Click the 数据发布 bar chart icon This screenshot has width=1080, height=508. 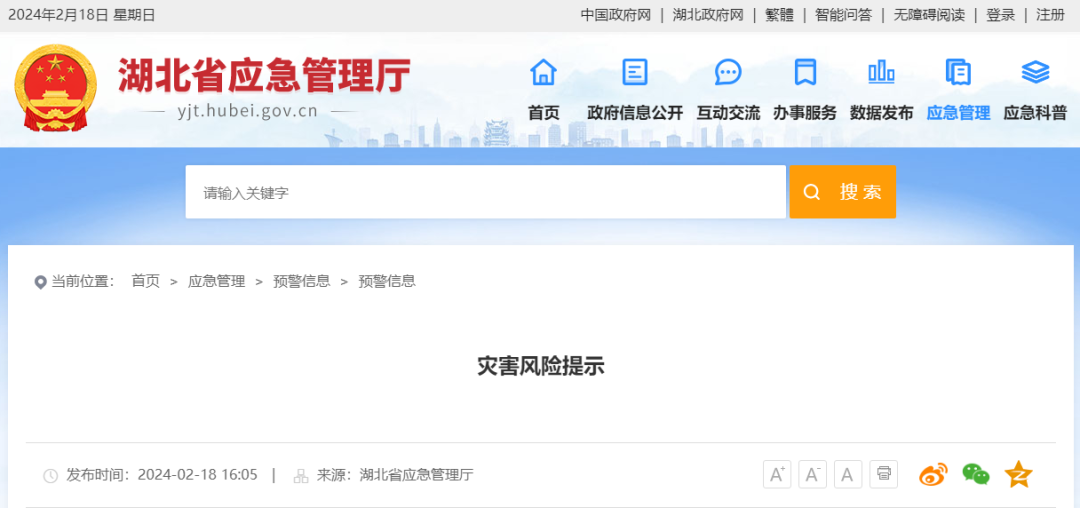(x=881, y=72)
